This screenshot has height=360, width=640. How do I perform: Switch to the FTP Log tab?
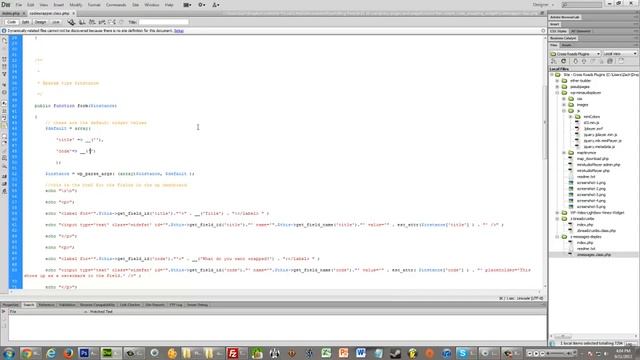[176, 305]
